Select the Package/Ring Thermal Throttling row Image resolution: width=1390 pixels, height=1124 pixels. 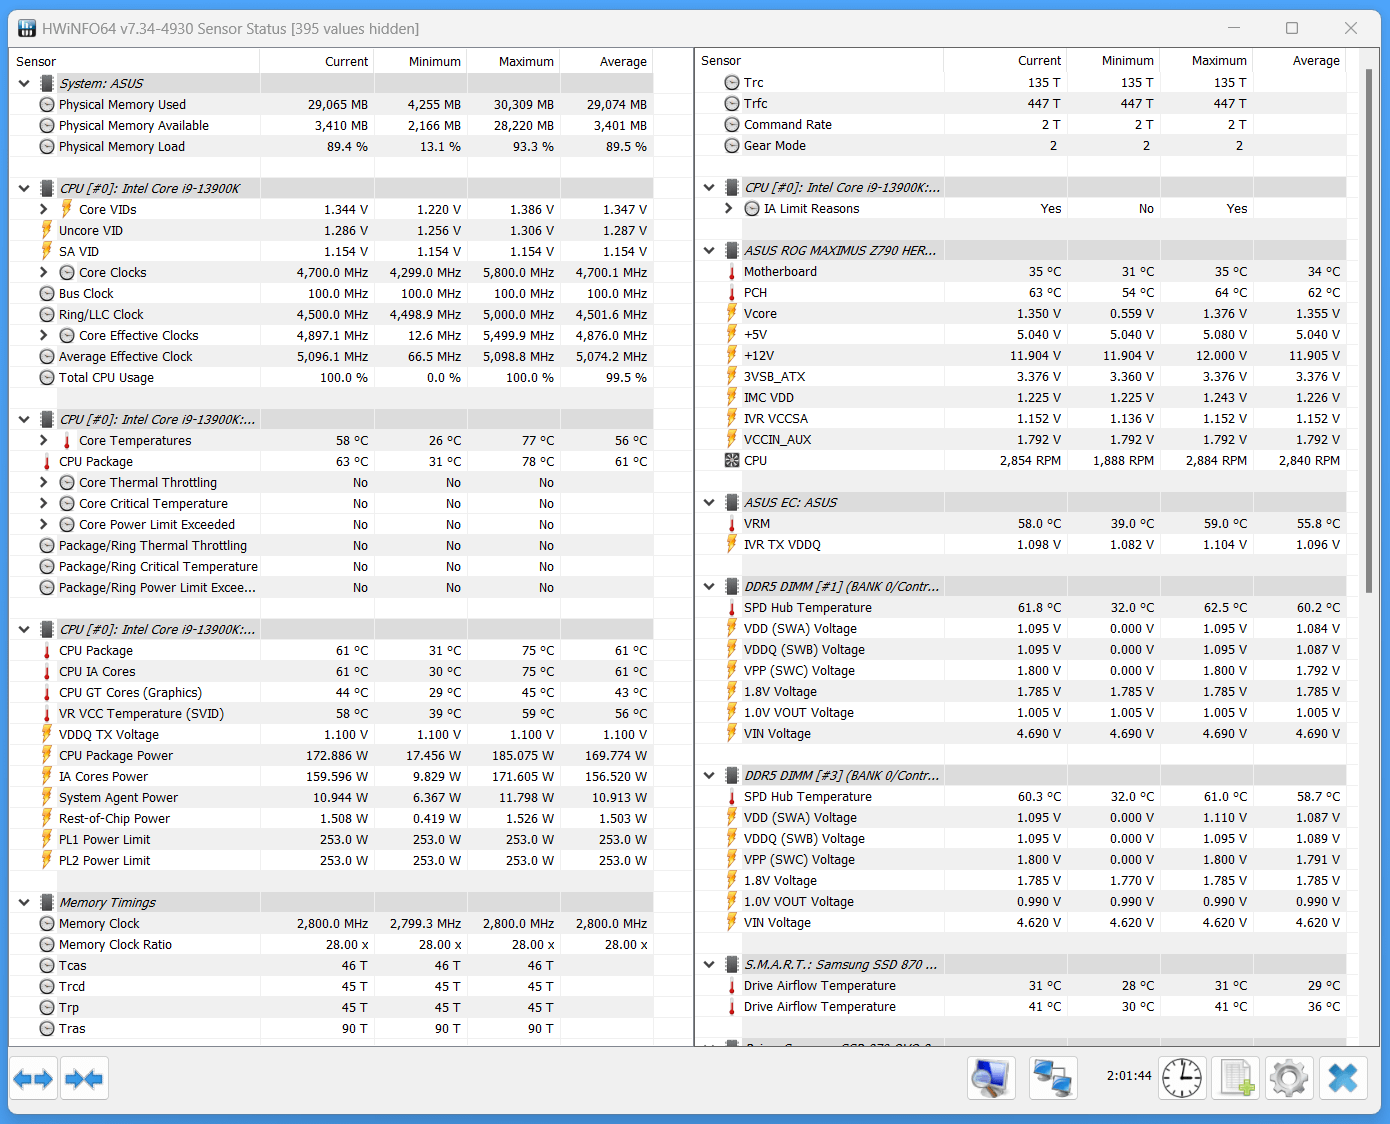331,546
